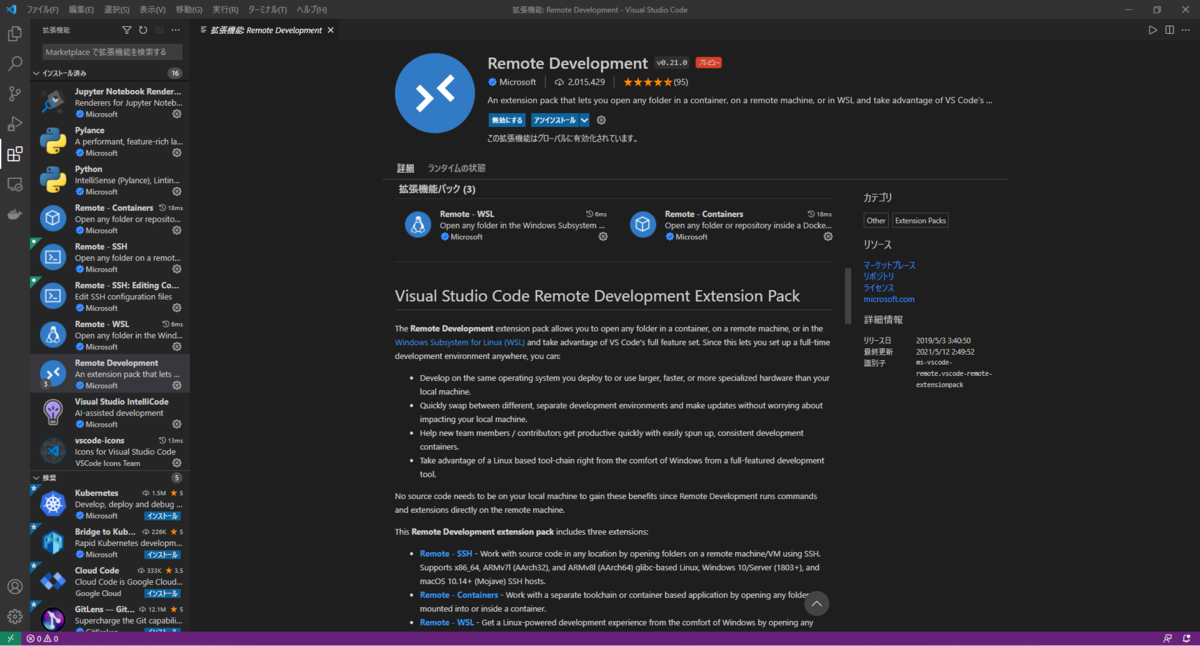The height and width of the screenshot is (646, 1200).
Task: Open the Docker view icon
Action: click(15, 214)
